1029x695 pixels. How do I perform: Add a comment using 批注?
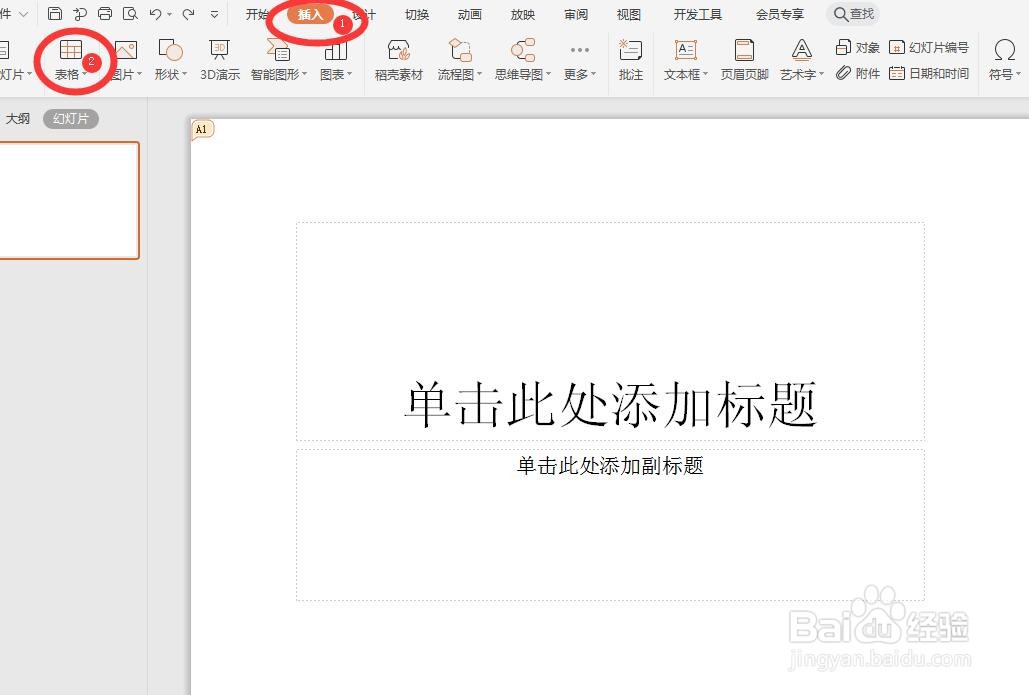(631, 60)
